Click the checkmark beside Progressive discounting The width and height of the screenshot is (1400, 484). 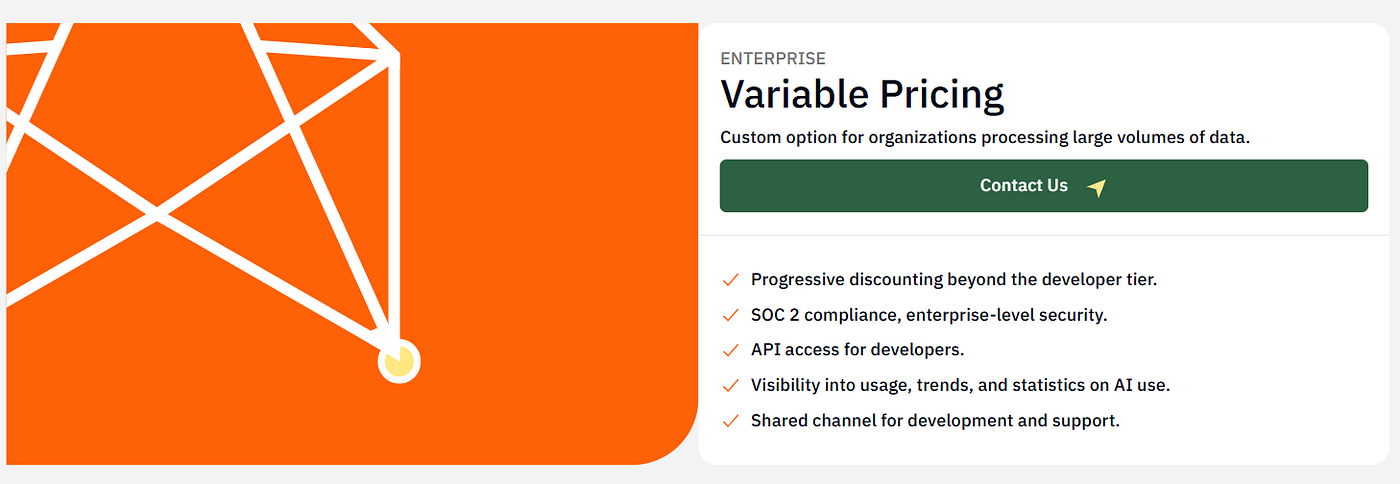tap(730, 280)
